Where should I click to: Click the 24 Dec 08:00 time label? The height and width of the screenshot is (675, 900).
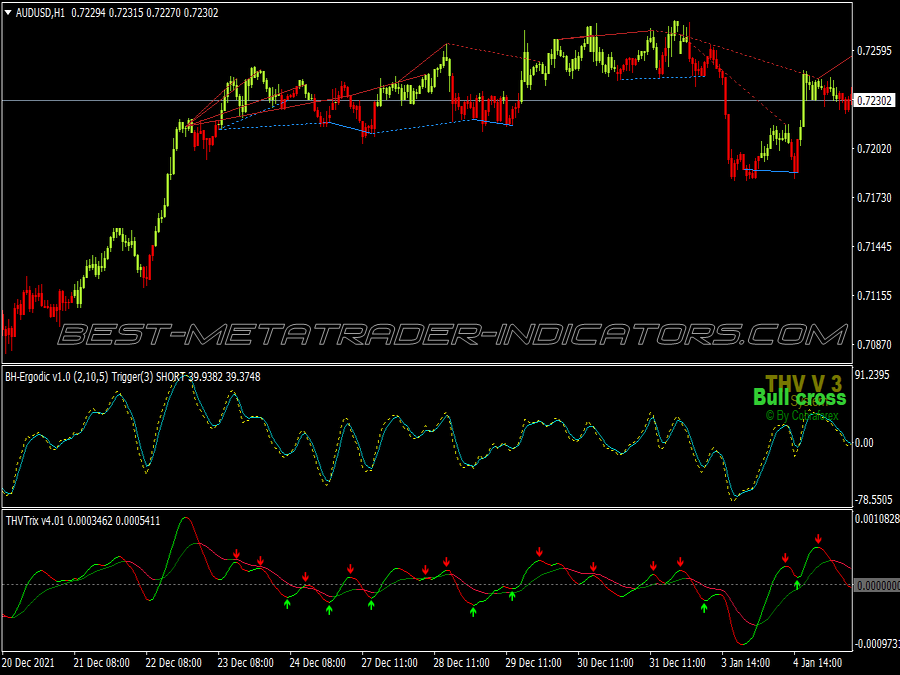coord(317,663)
